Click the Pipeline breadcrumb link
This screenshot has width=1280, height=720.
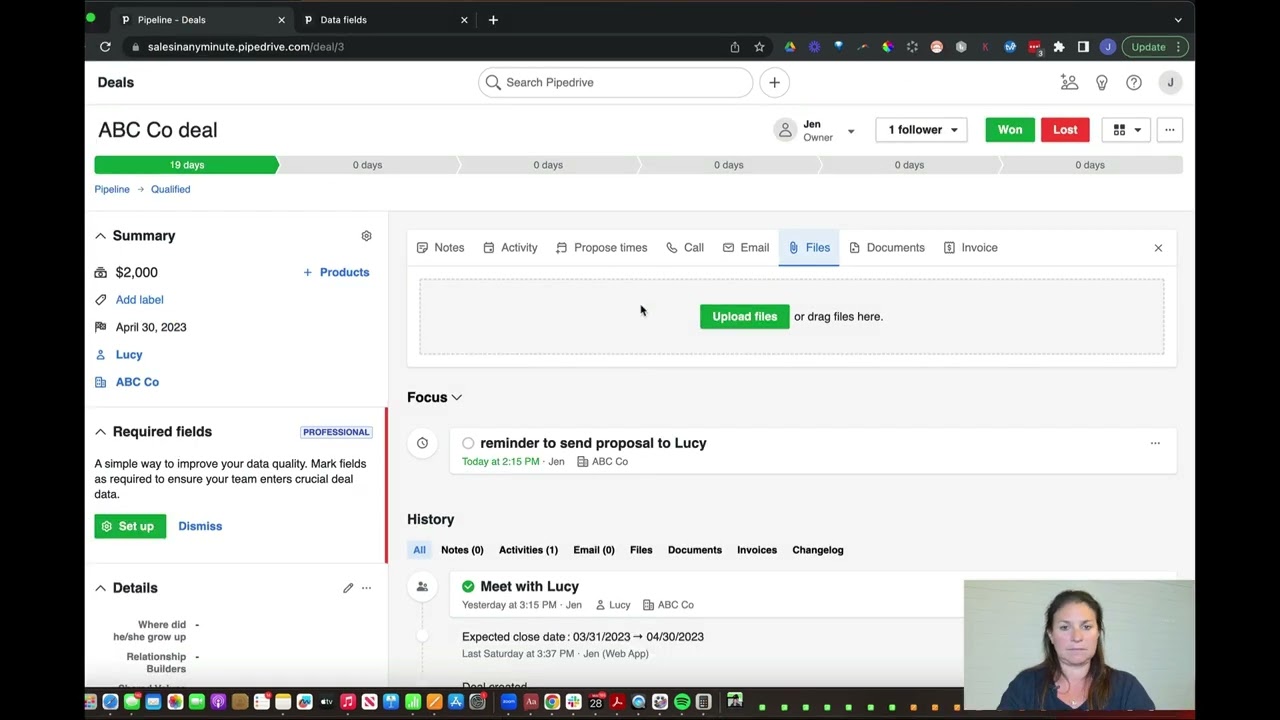[112, 189]
